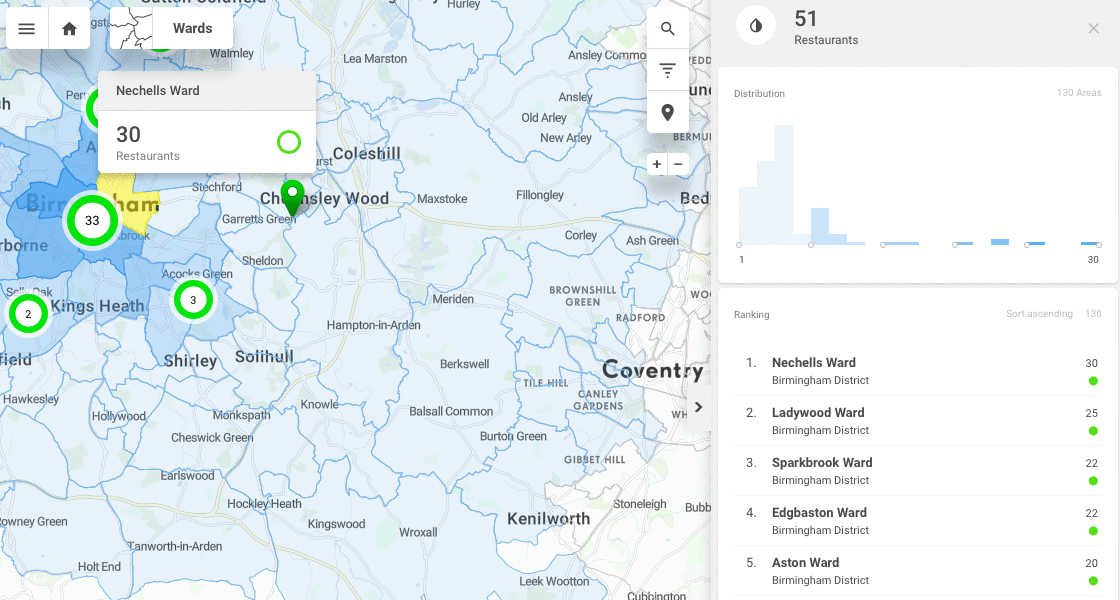Select Sparkbrook Ward from ranking list
The image size is (1120, 600).
click(822, 462)
